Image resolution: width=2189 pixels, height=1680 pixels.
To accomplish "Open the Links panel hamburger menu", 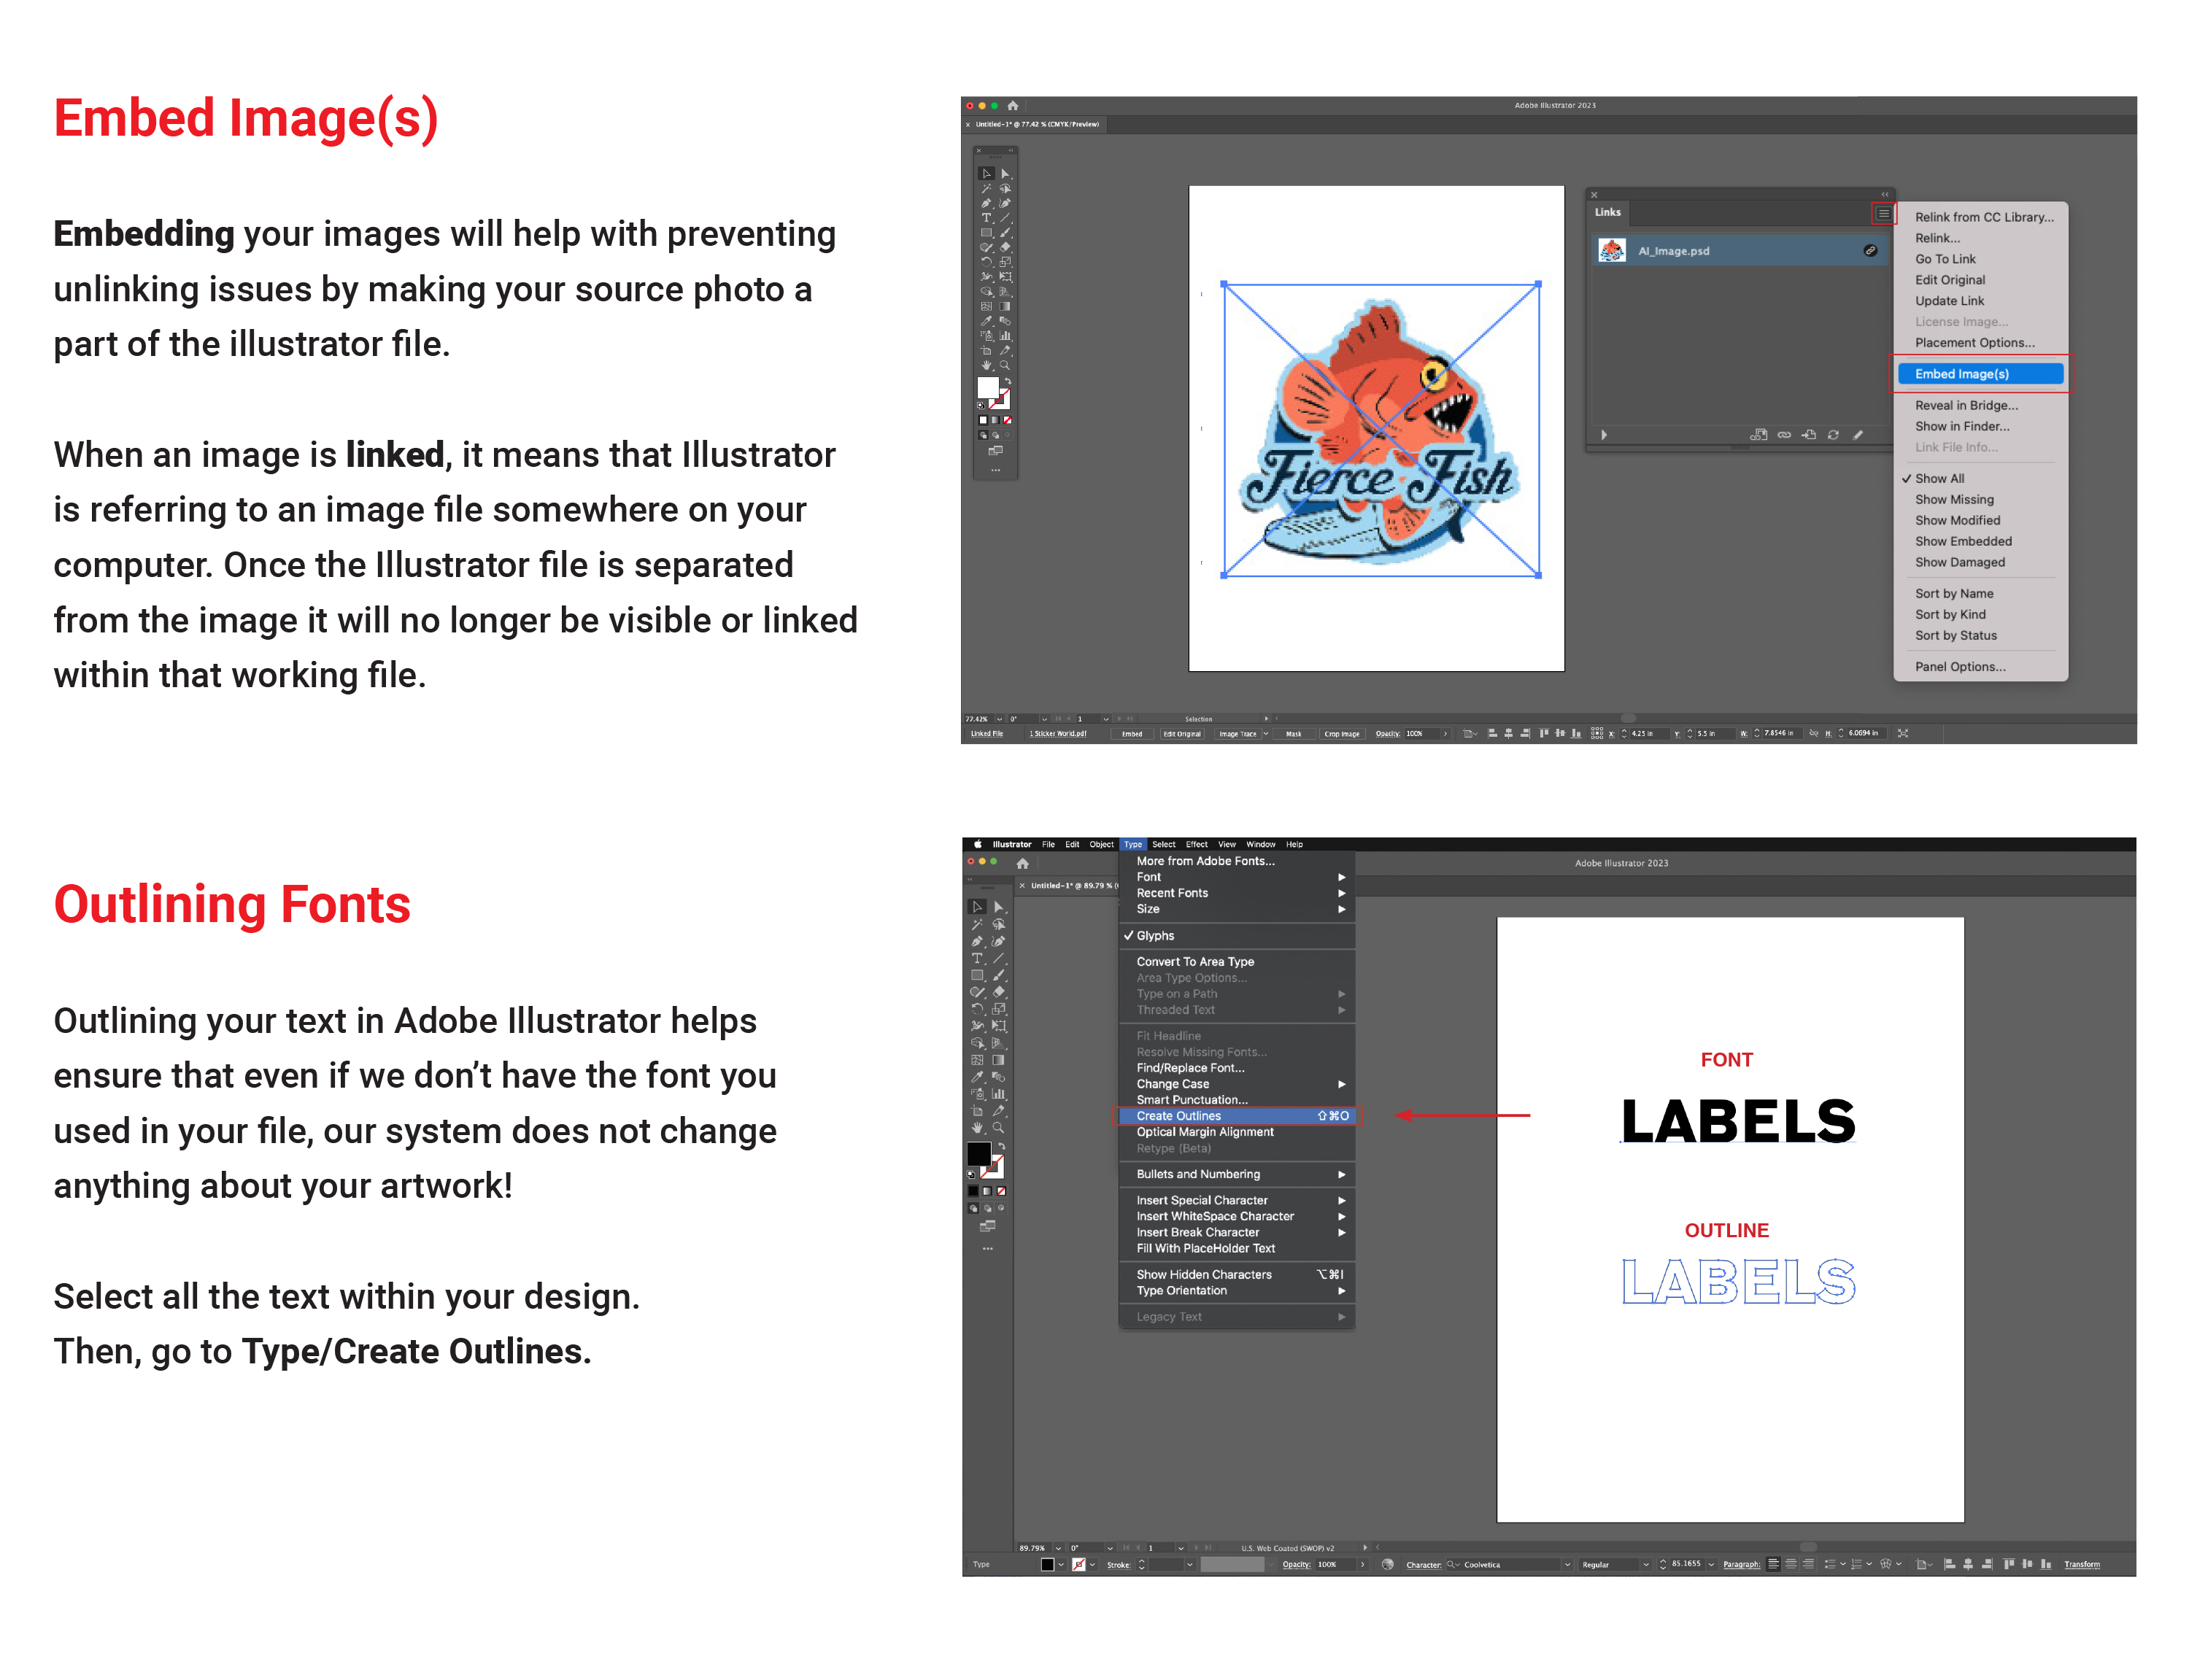I will (1883, 213).
